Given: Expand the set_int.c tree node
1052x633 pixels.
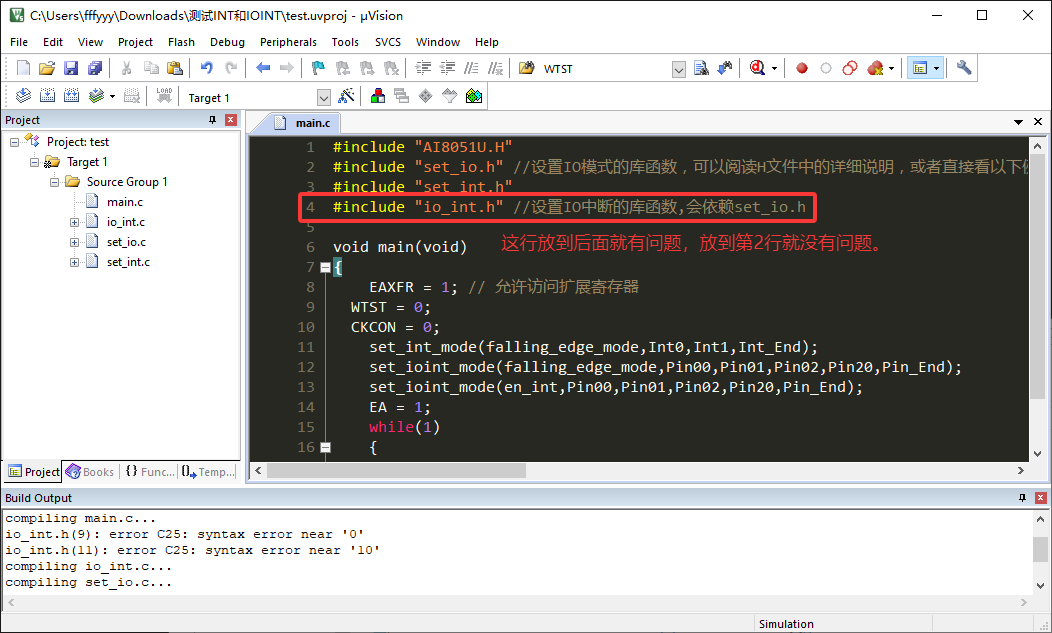Looking at the screenshot, I should pyautogui.click(x=74, y=262).
